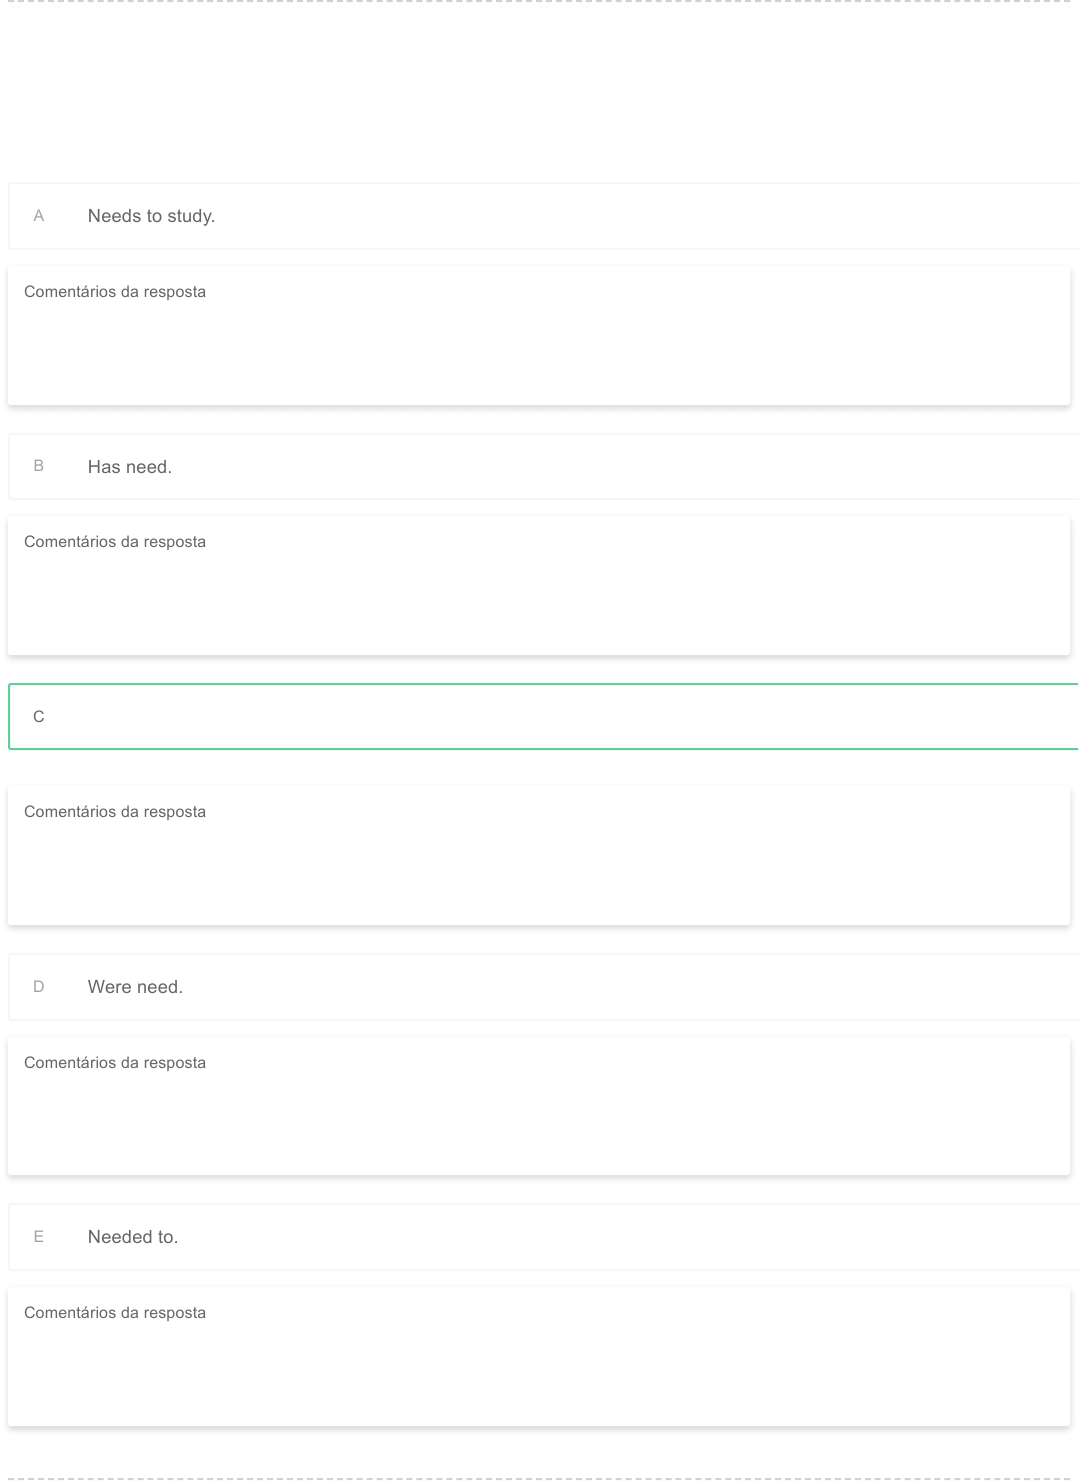Click "Comentários da resposta" label under option D
1079x1481 pixels.
tap(115, 1063)
